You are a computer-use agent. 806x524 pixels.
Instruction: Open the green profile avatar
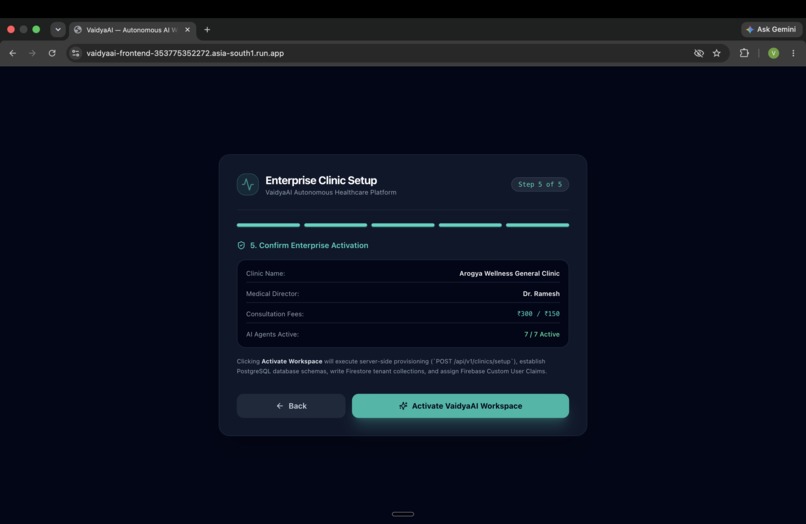pyautogui.click(x=773, y=53)
